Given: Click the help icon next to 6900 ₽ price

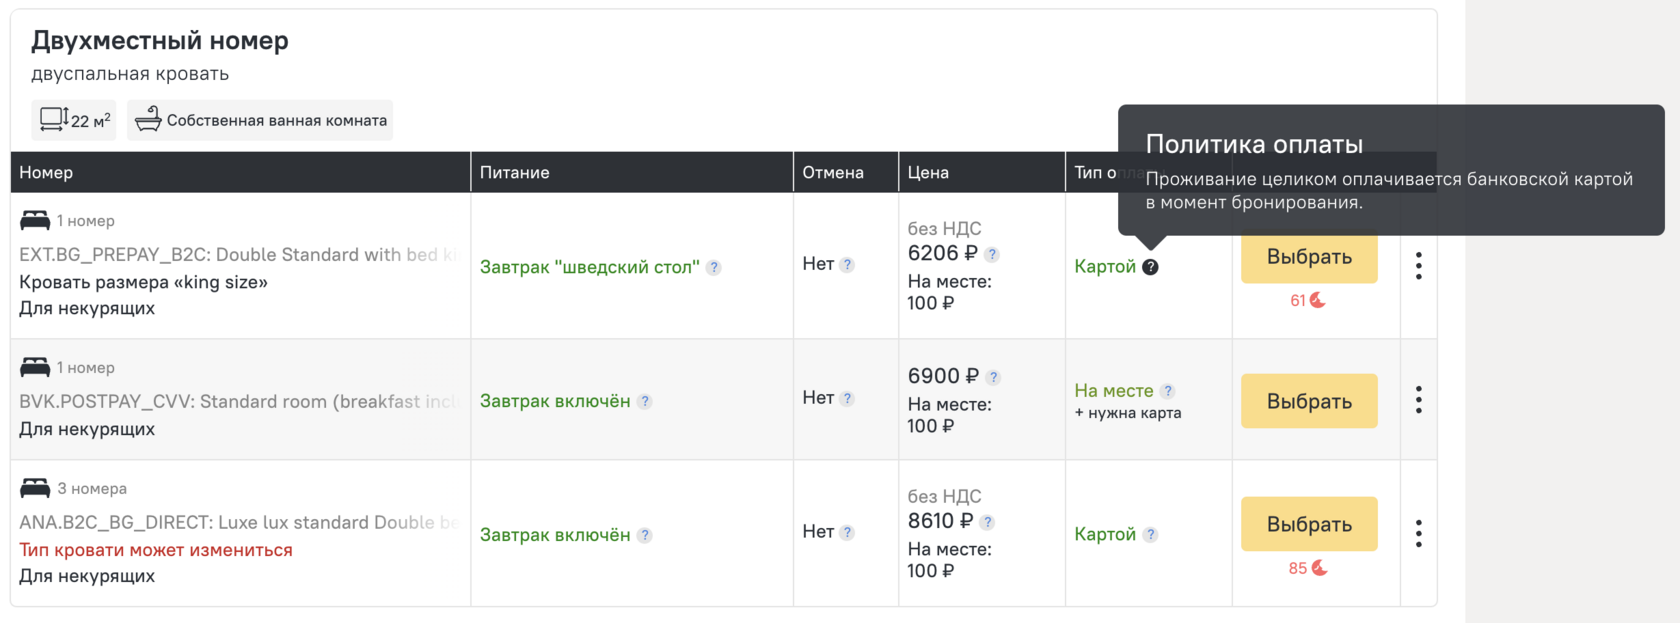Looking at the screenshot, I should click(x=993, y=378).
